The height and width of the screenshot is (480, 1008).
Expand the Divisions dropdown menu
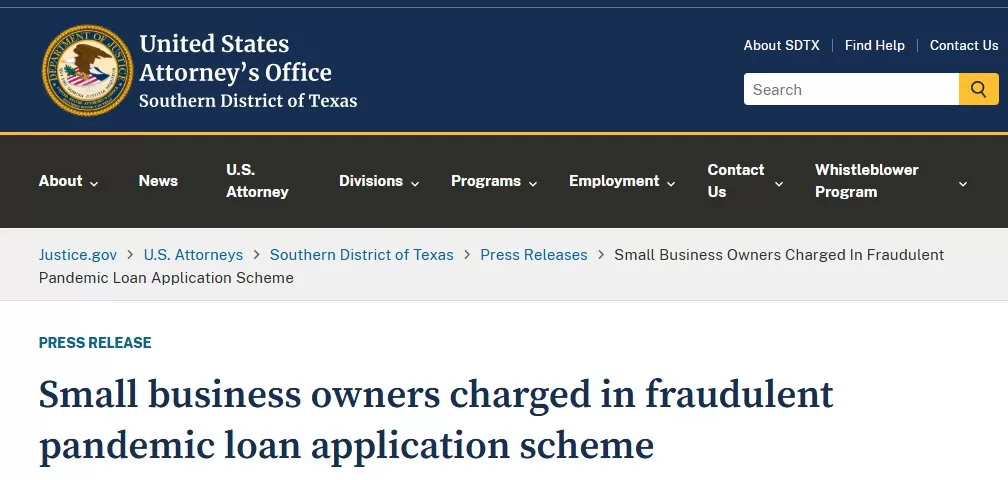click(379, 181)
